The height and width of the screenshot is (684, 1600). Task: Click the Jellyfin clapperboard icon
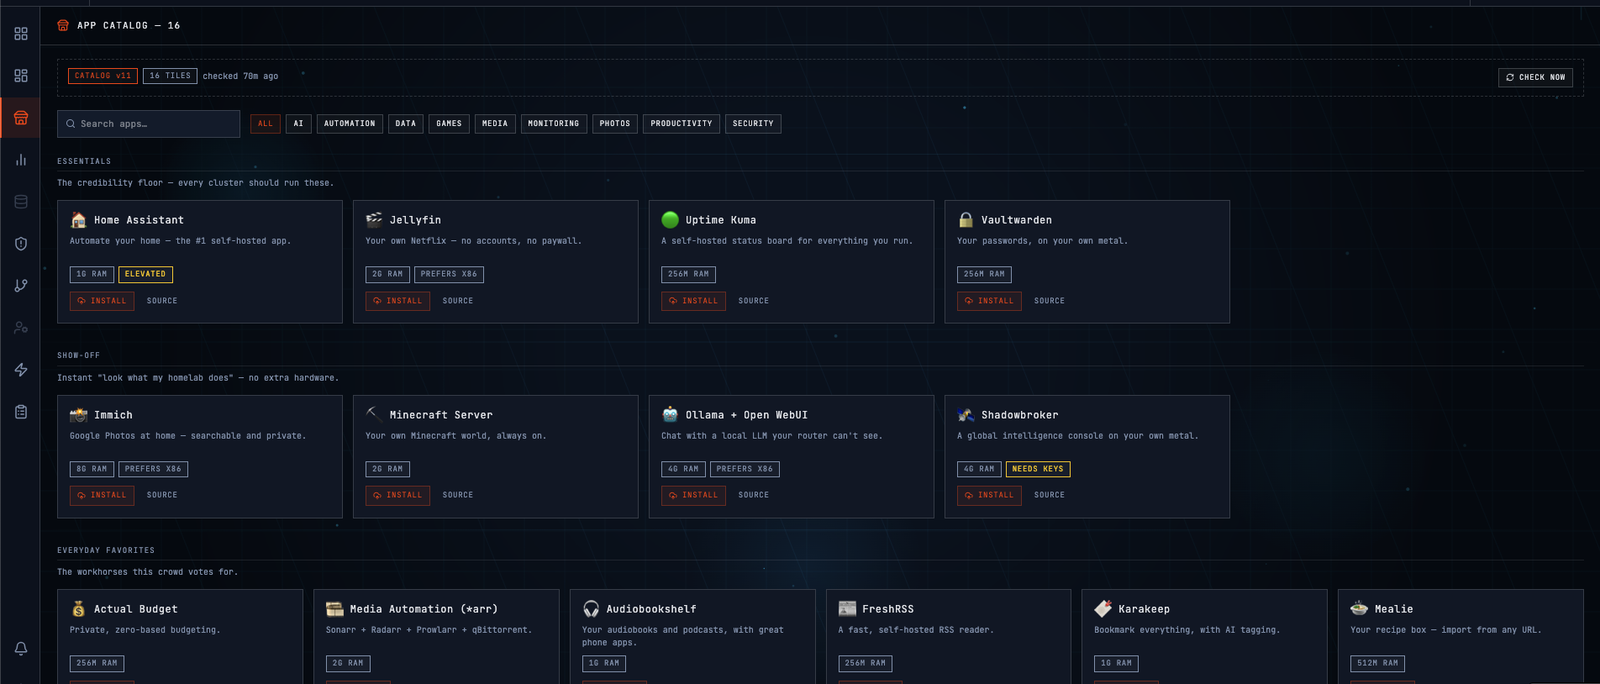pyautogui.click(x=374, y=220)
